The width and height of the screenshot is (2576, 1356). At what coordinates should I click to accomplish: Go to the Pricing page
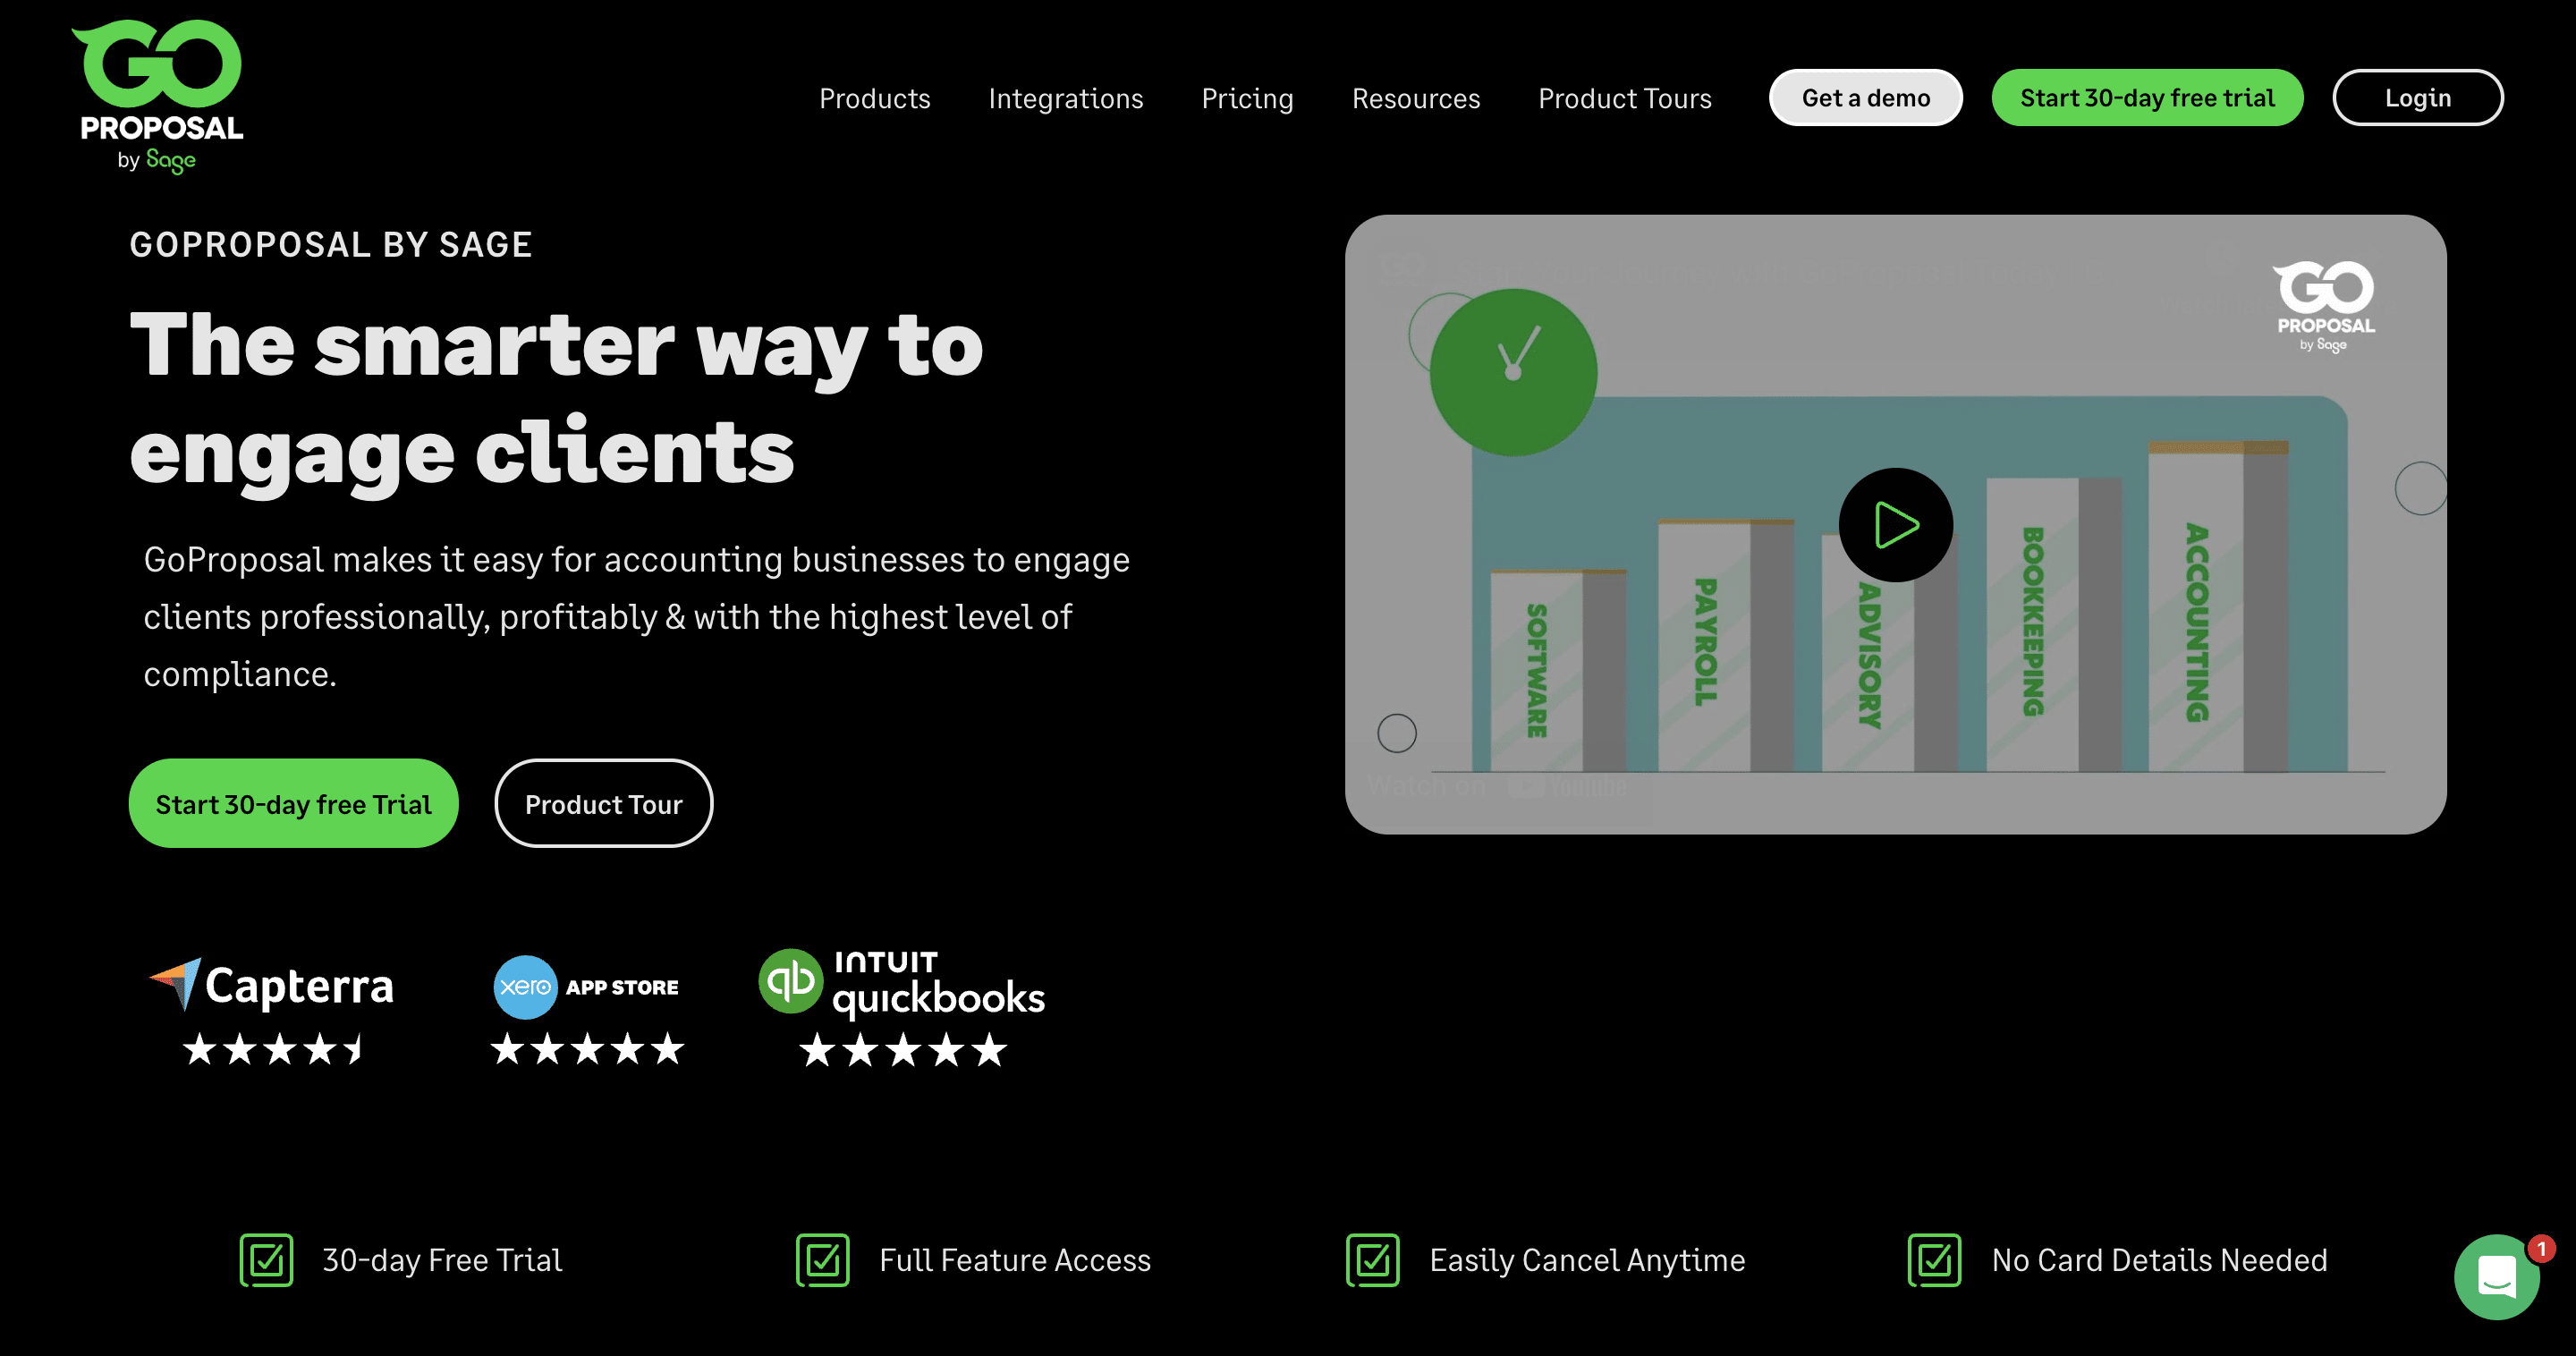1247,98
